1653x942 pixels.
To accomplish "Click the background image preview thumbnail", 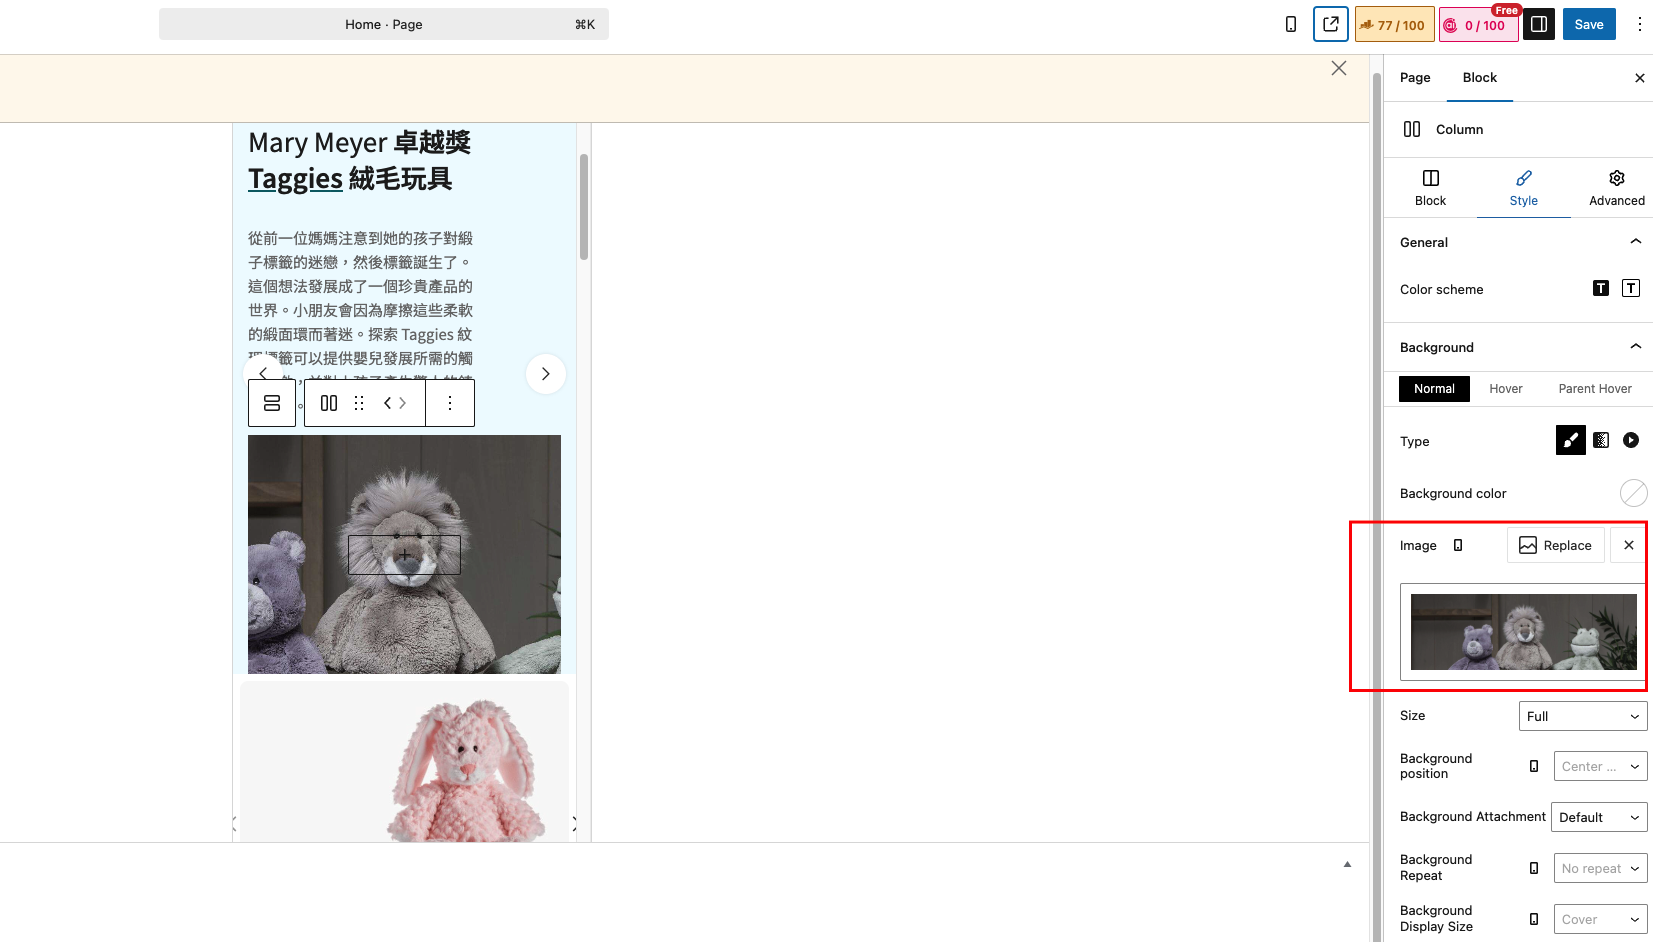I will coord(1523,632).
